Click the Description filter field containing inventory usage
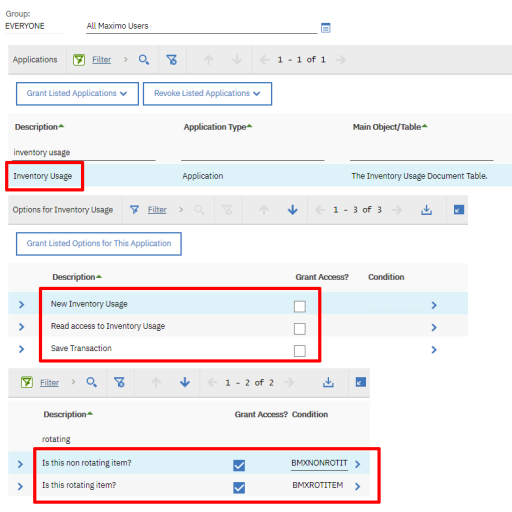The image size is (512, 512). (x=84, y=152)
